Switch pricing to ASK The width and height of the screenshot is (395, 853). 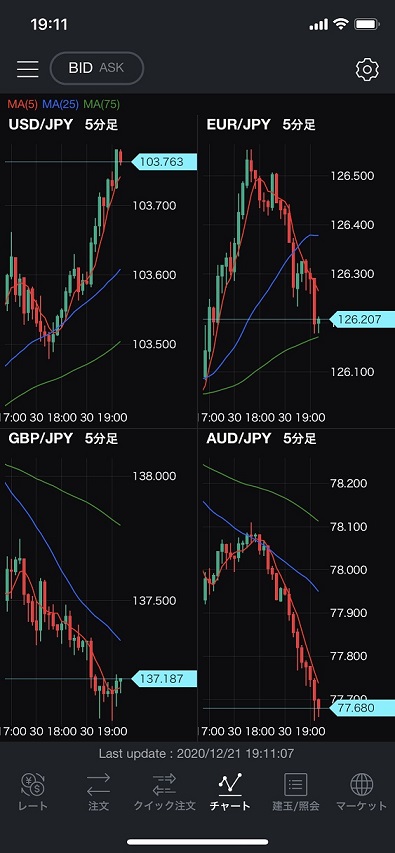(112, 68)
